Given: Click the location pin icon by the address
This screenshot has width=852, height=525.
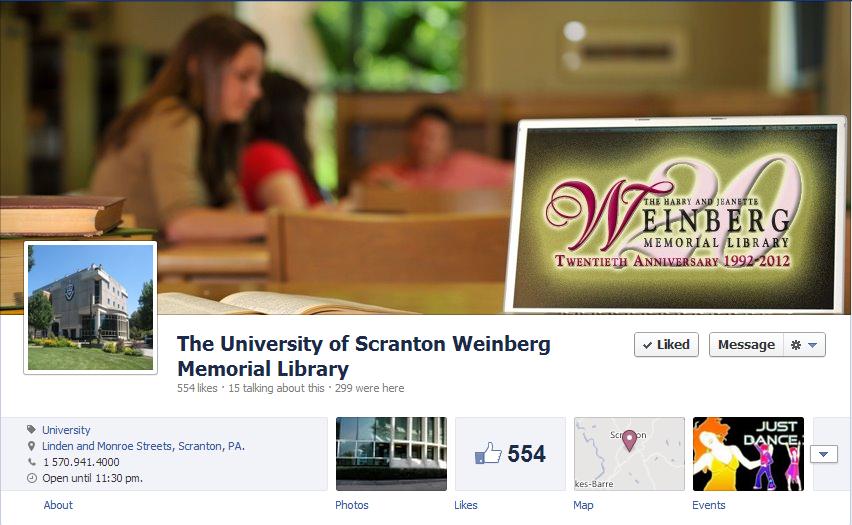Looking at the screenshot, I should 32,446.
